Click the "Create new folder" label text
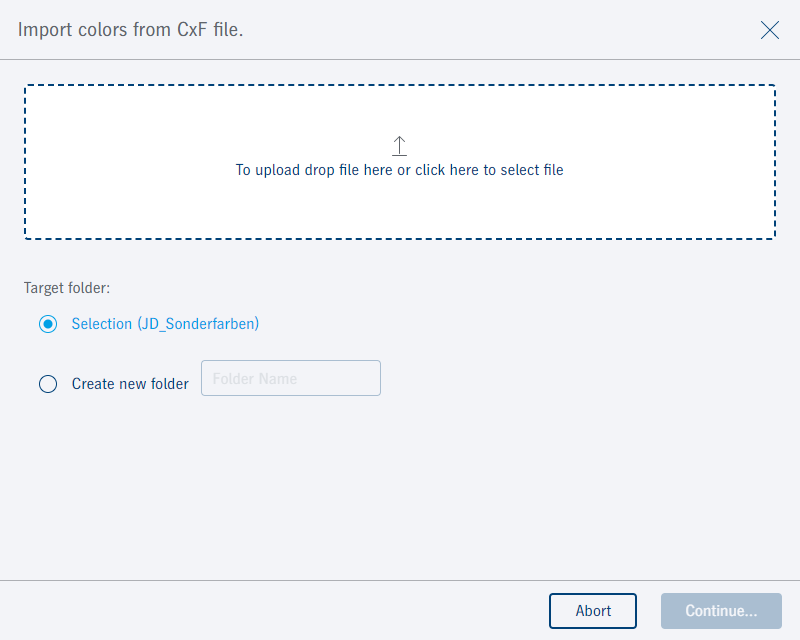Image resolution: width=800 pixels, height=640 pixels. 130,384
